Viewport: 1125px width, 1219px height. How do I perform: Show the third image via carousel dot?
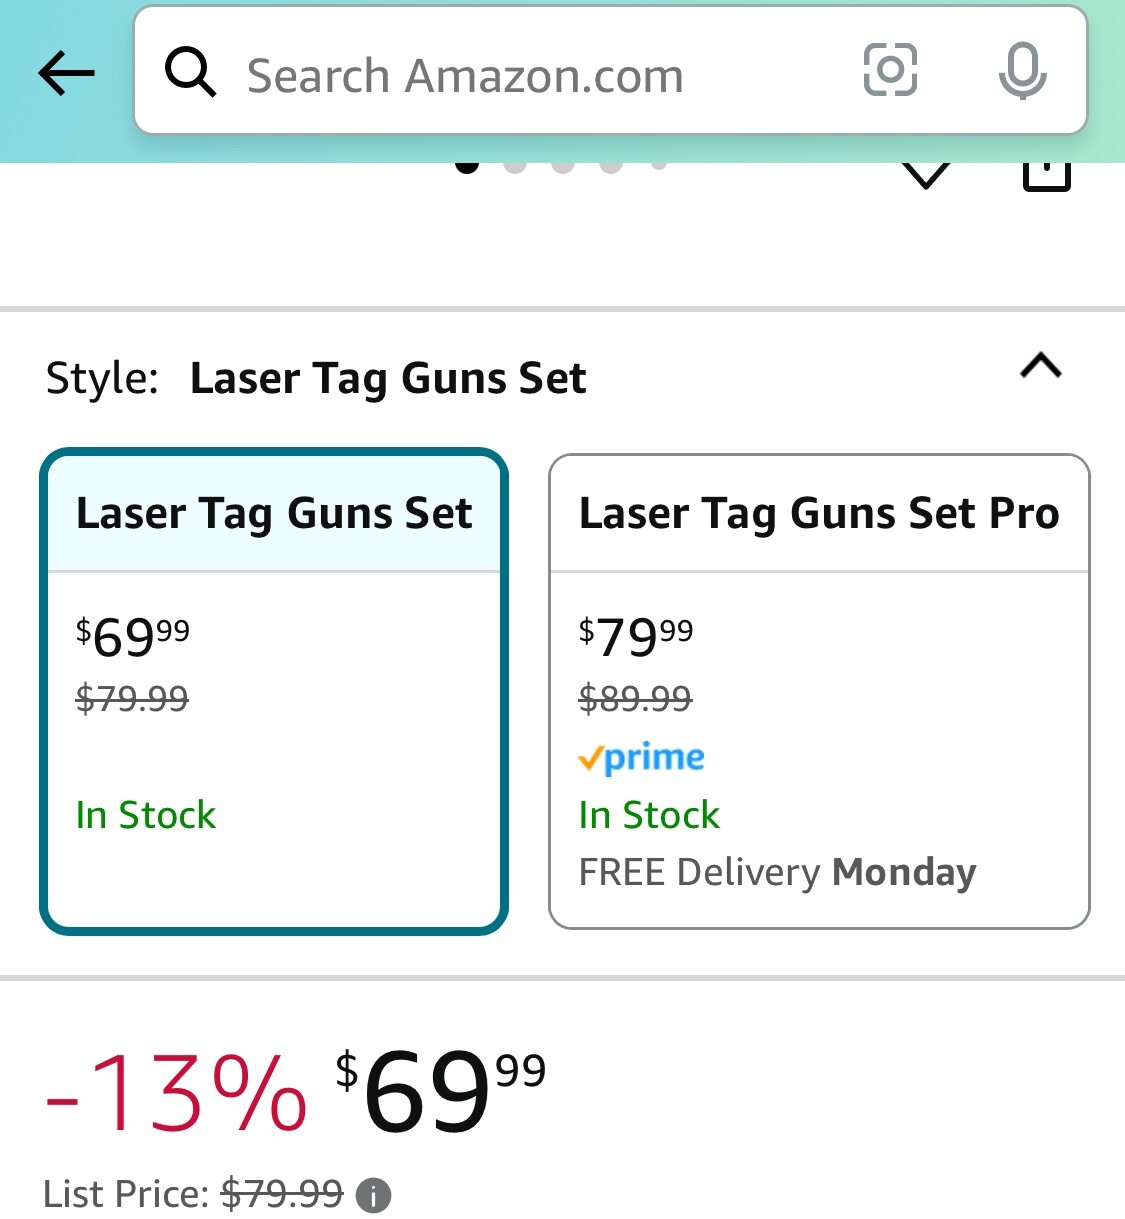pyautogui.click(x=563, y=165)
